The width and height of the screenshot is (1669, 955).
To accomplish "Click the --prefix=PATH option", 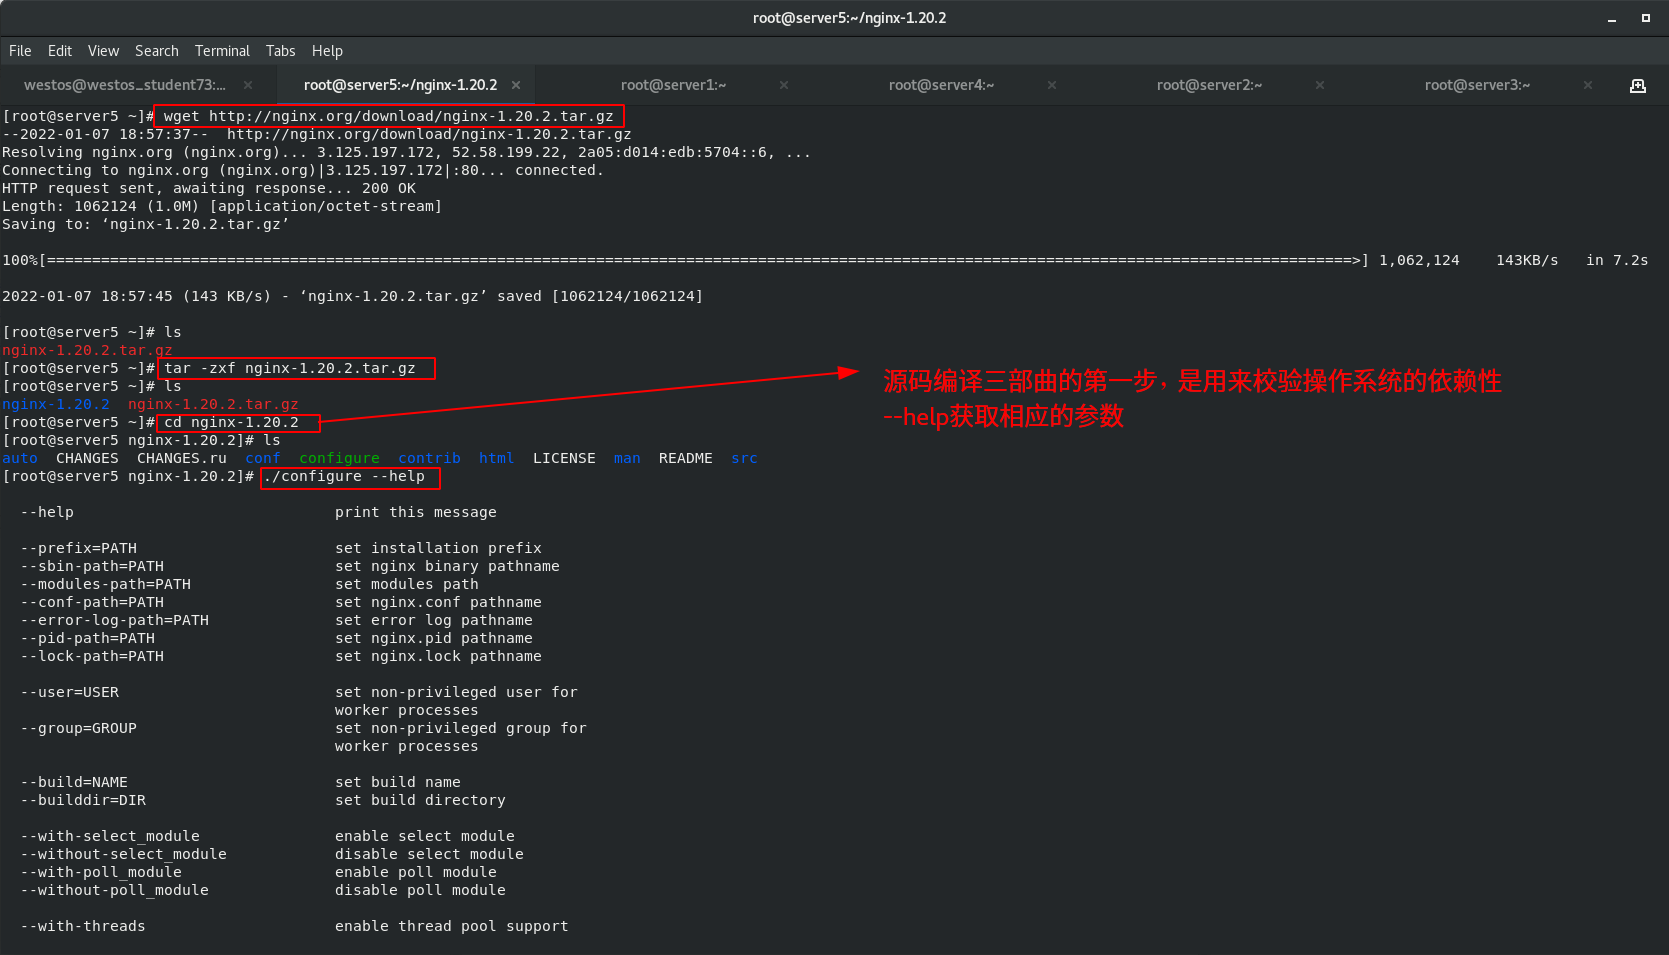I will coord(78,548).
